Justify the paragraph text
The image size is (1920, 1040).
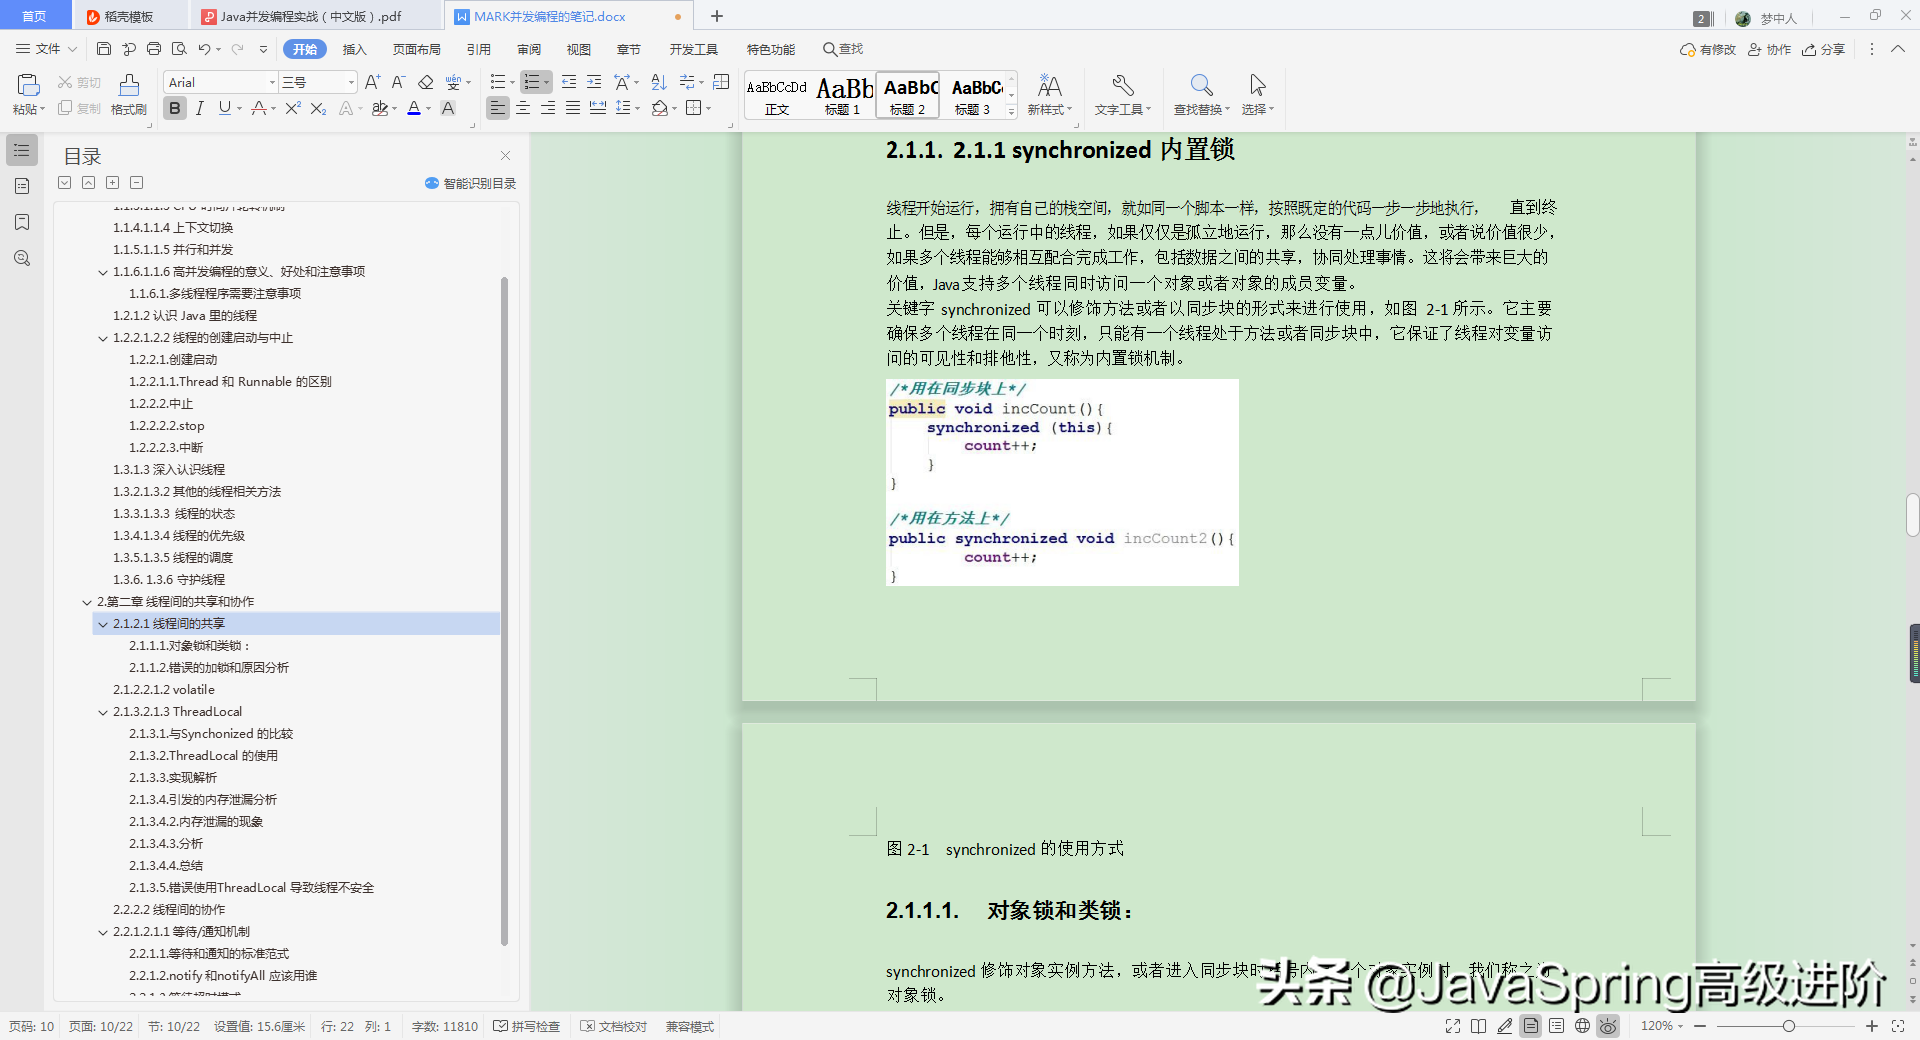point(573,108)
